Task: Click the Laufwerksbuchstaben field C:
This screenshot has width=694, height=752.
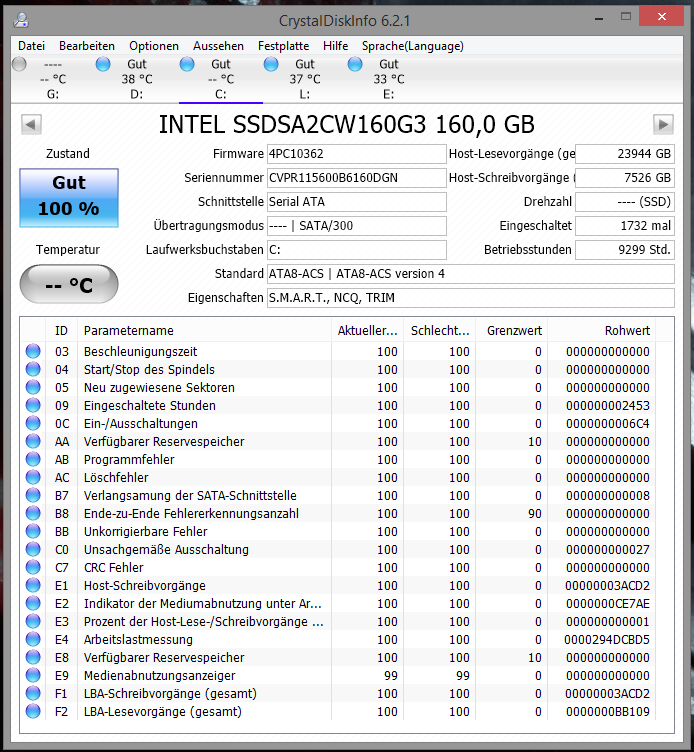Action: tap(356, 250)
